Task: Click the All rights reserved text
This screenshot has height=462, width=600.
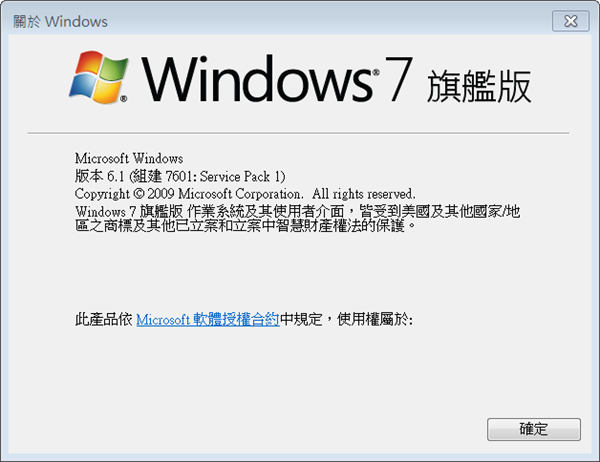Action: click(364, 194)
